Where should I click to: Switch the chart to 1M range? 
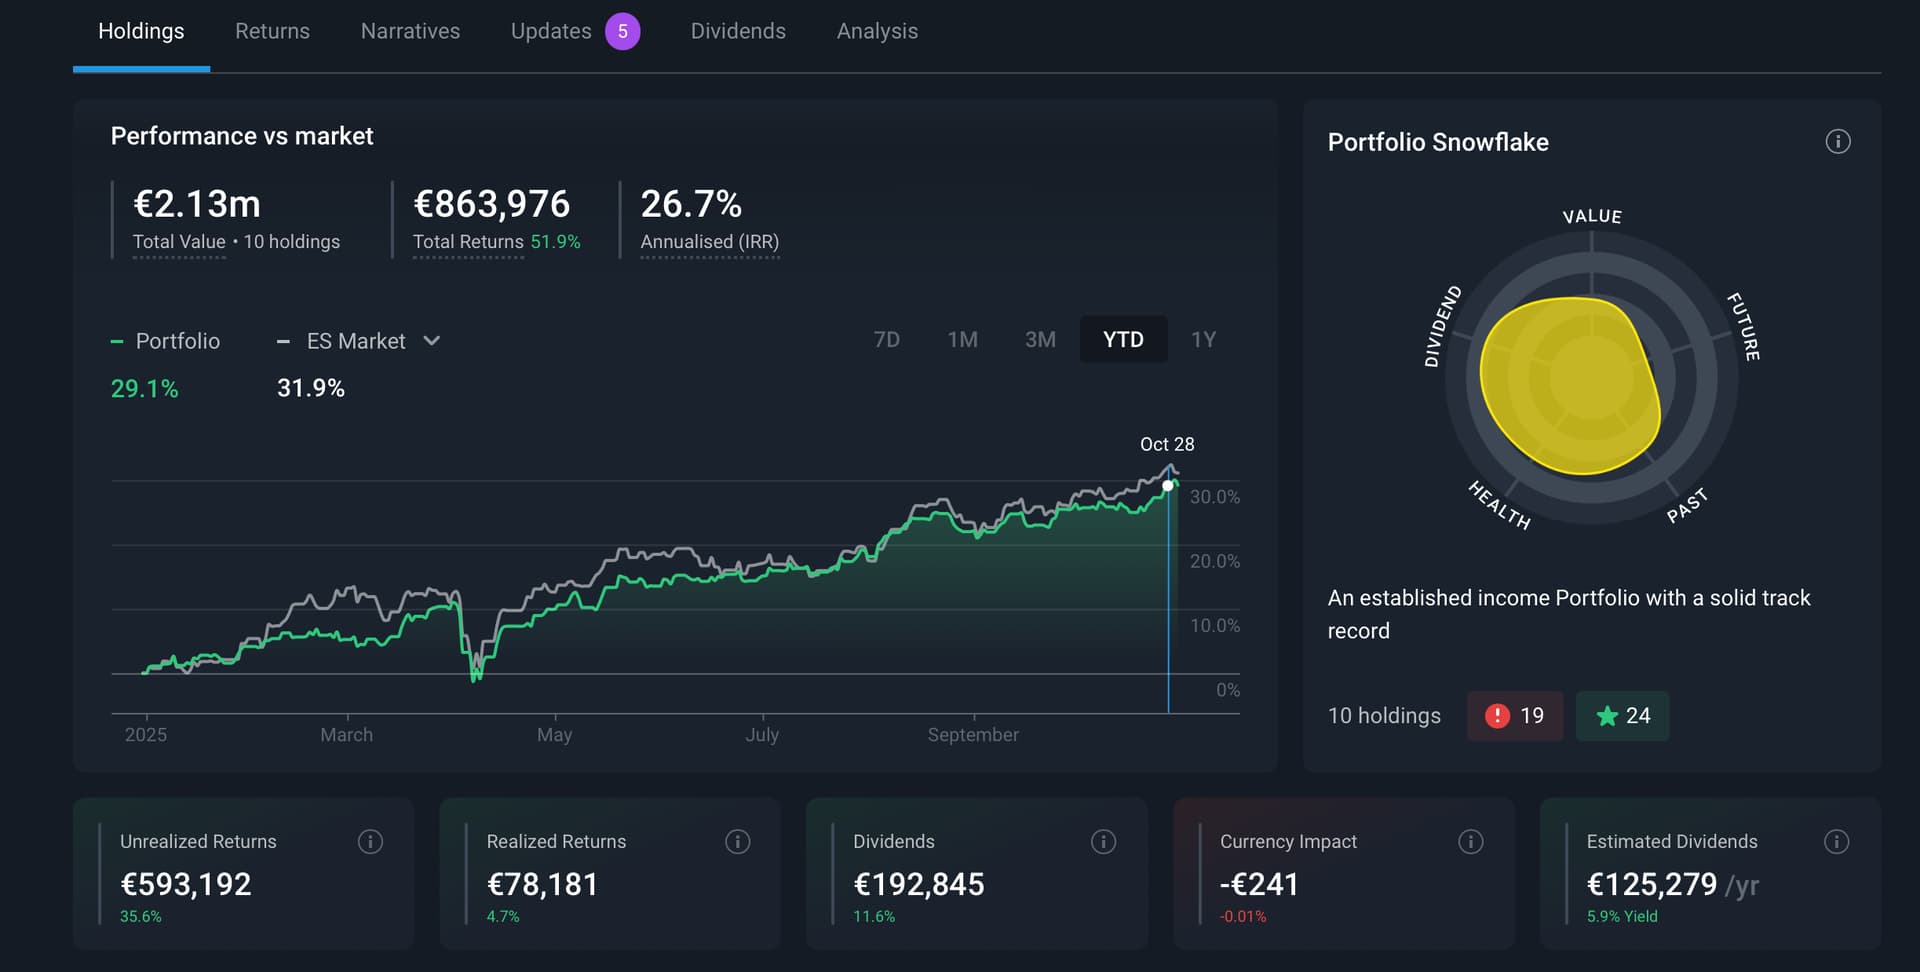[x=962, y=340]
